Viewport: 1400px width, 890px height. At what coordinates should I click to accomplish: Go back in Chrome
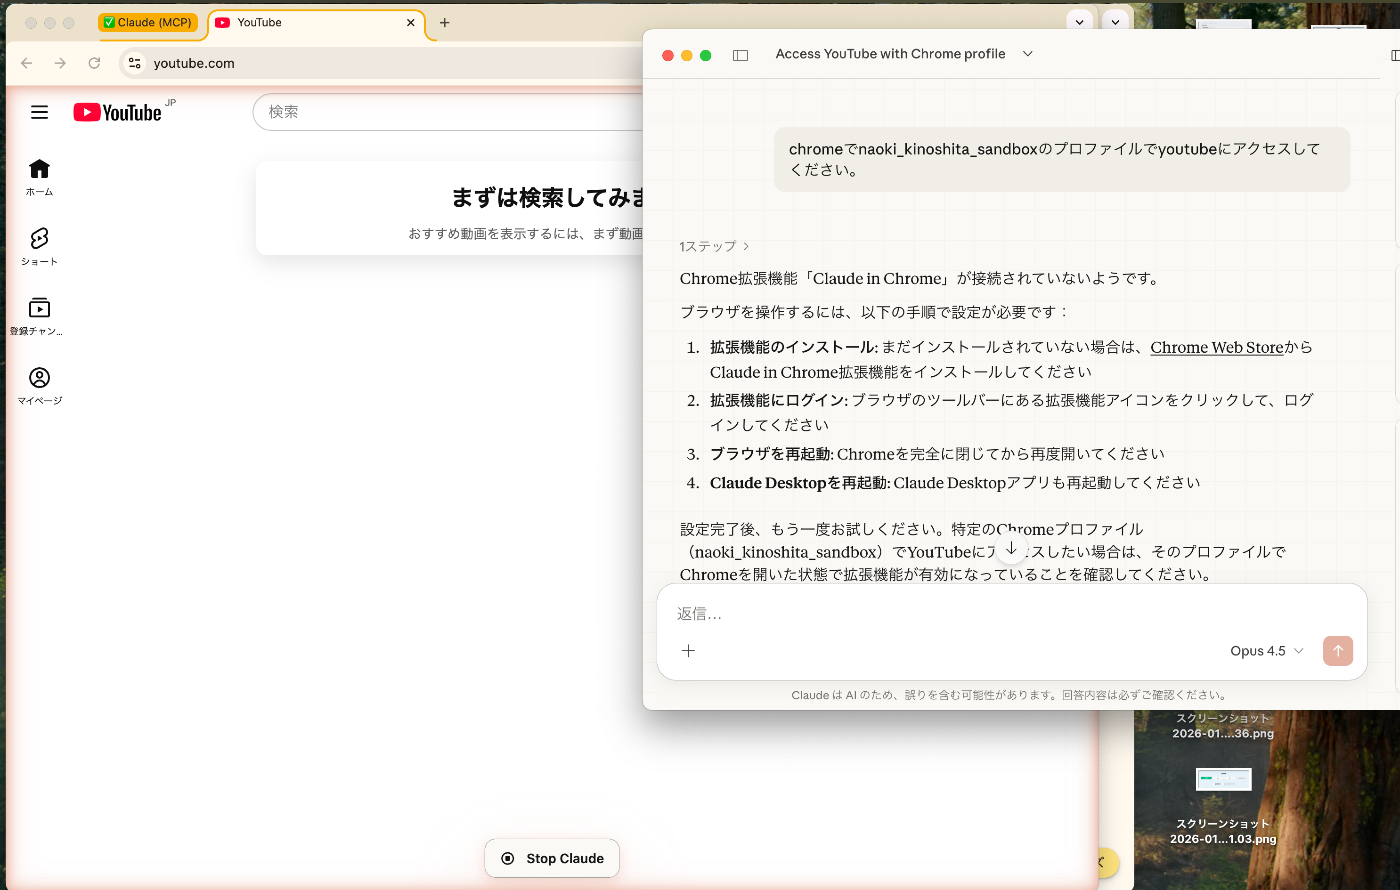tap(27, 63)
